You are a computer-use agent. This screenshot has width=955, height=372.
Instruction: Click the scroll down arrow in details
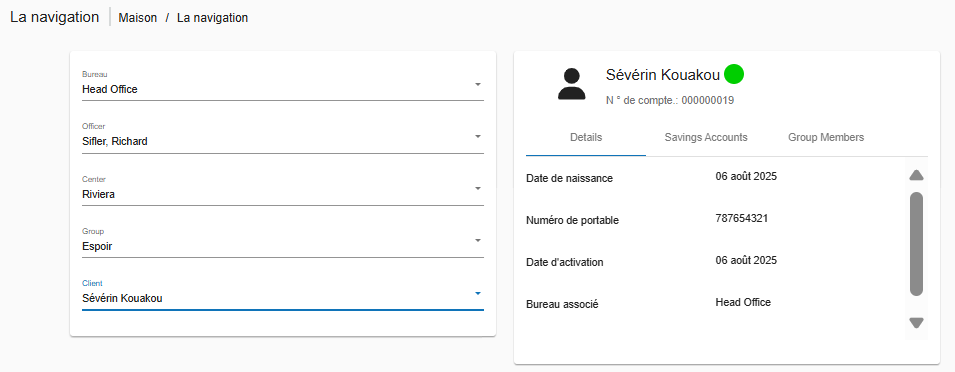(916, 323)
